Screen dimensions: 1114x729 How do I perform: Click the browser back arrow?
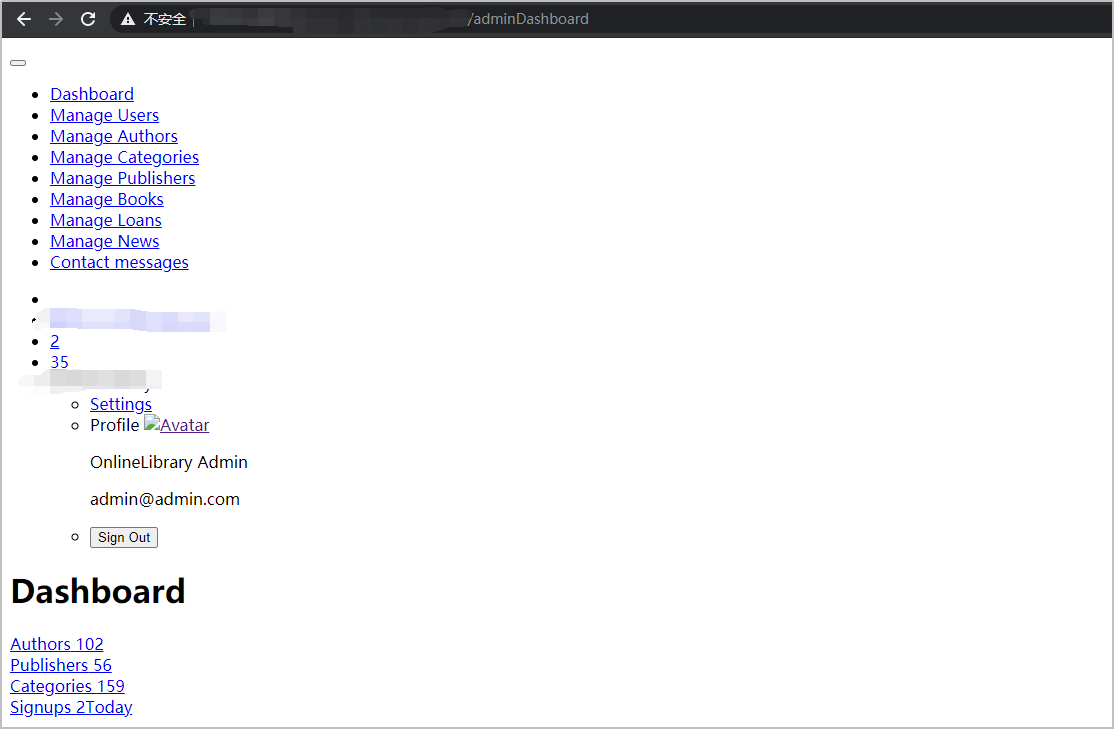pos(24,19)
